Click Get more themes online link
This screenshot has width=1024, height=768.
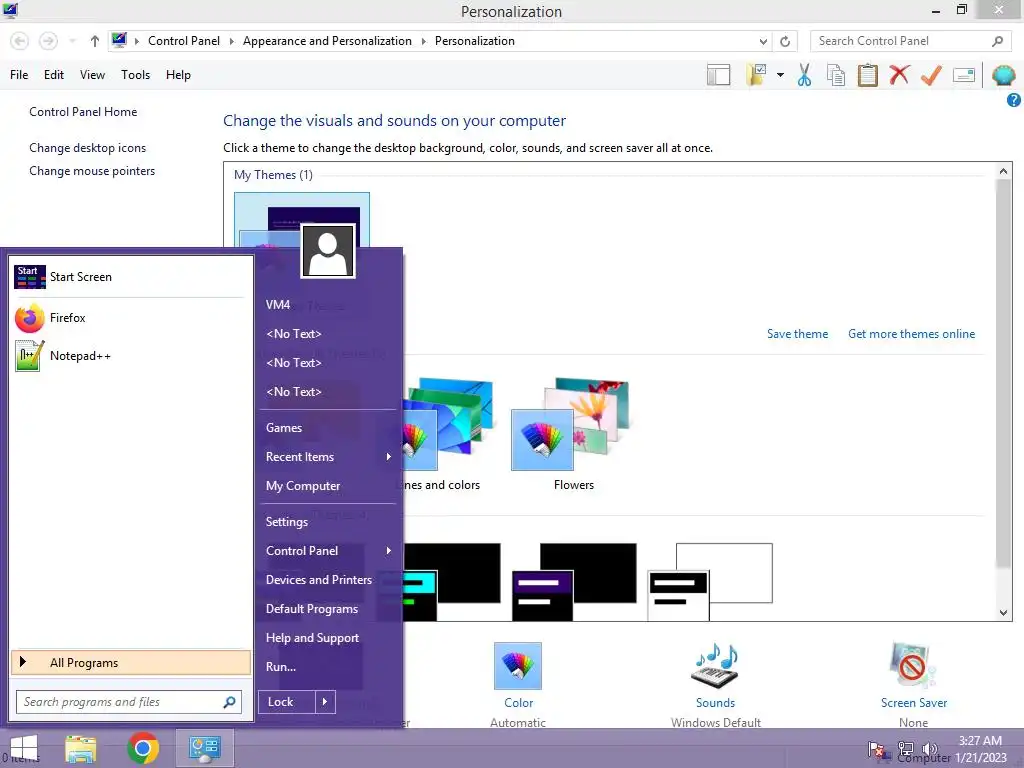911,334
